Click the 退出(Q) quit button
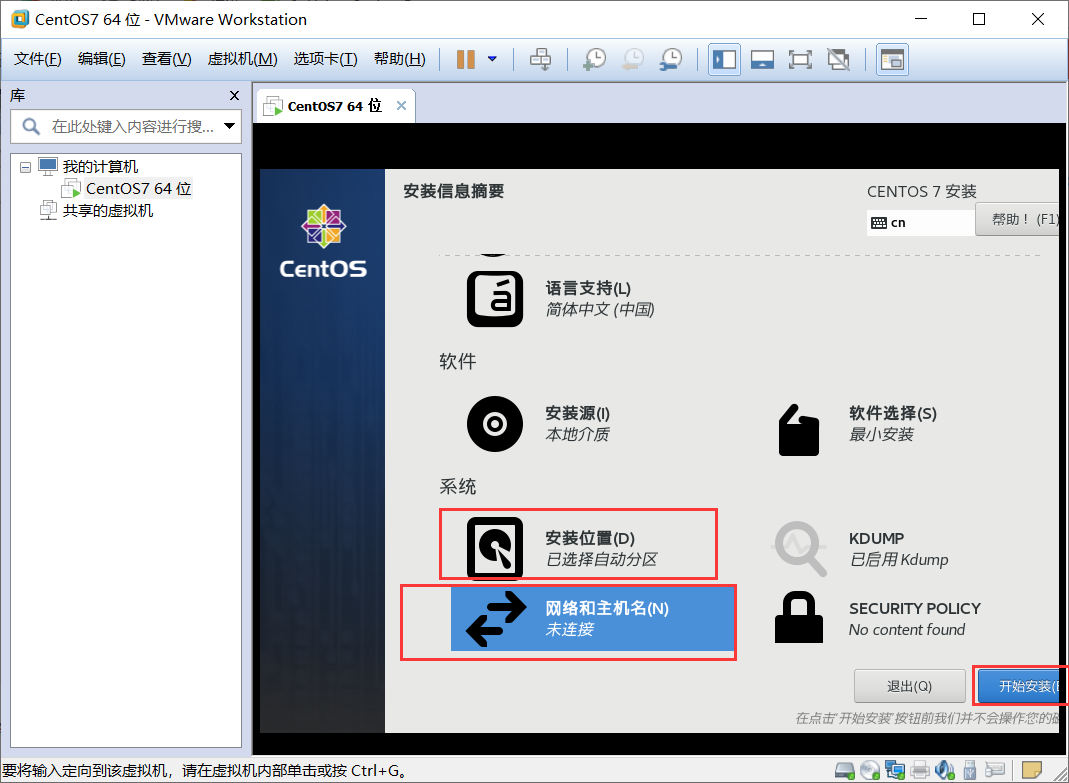This screenshot has height=783, width=1069. pos(909,686)
